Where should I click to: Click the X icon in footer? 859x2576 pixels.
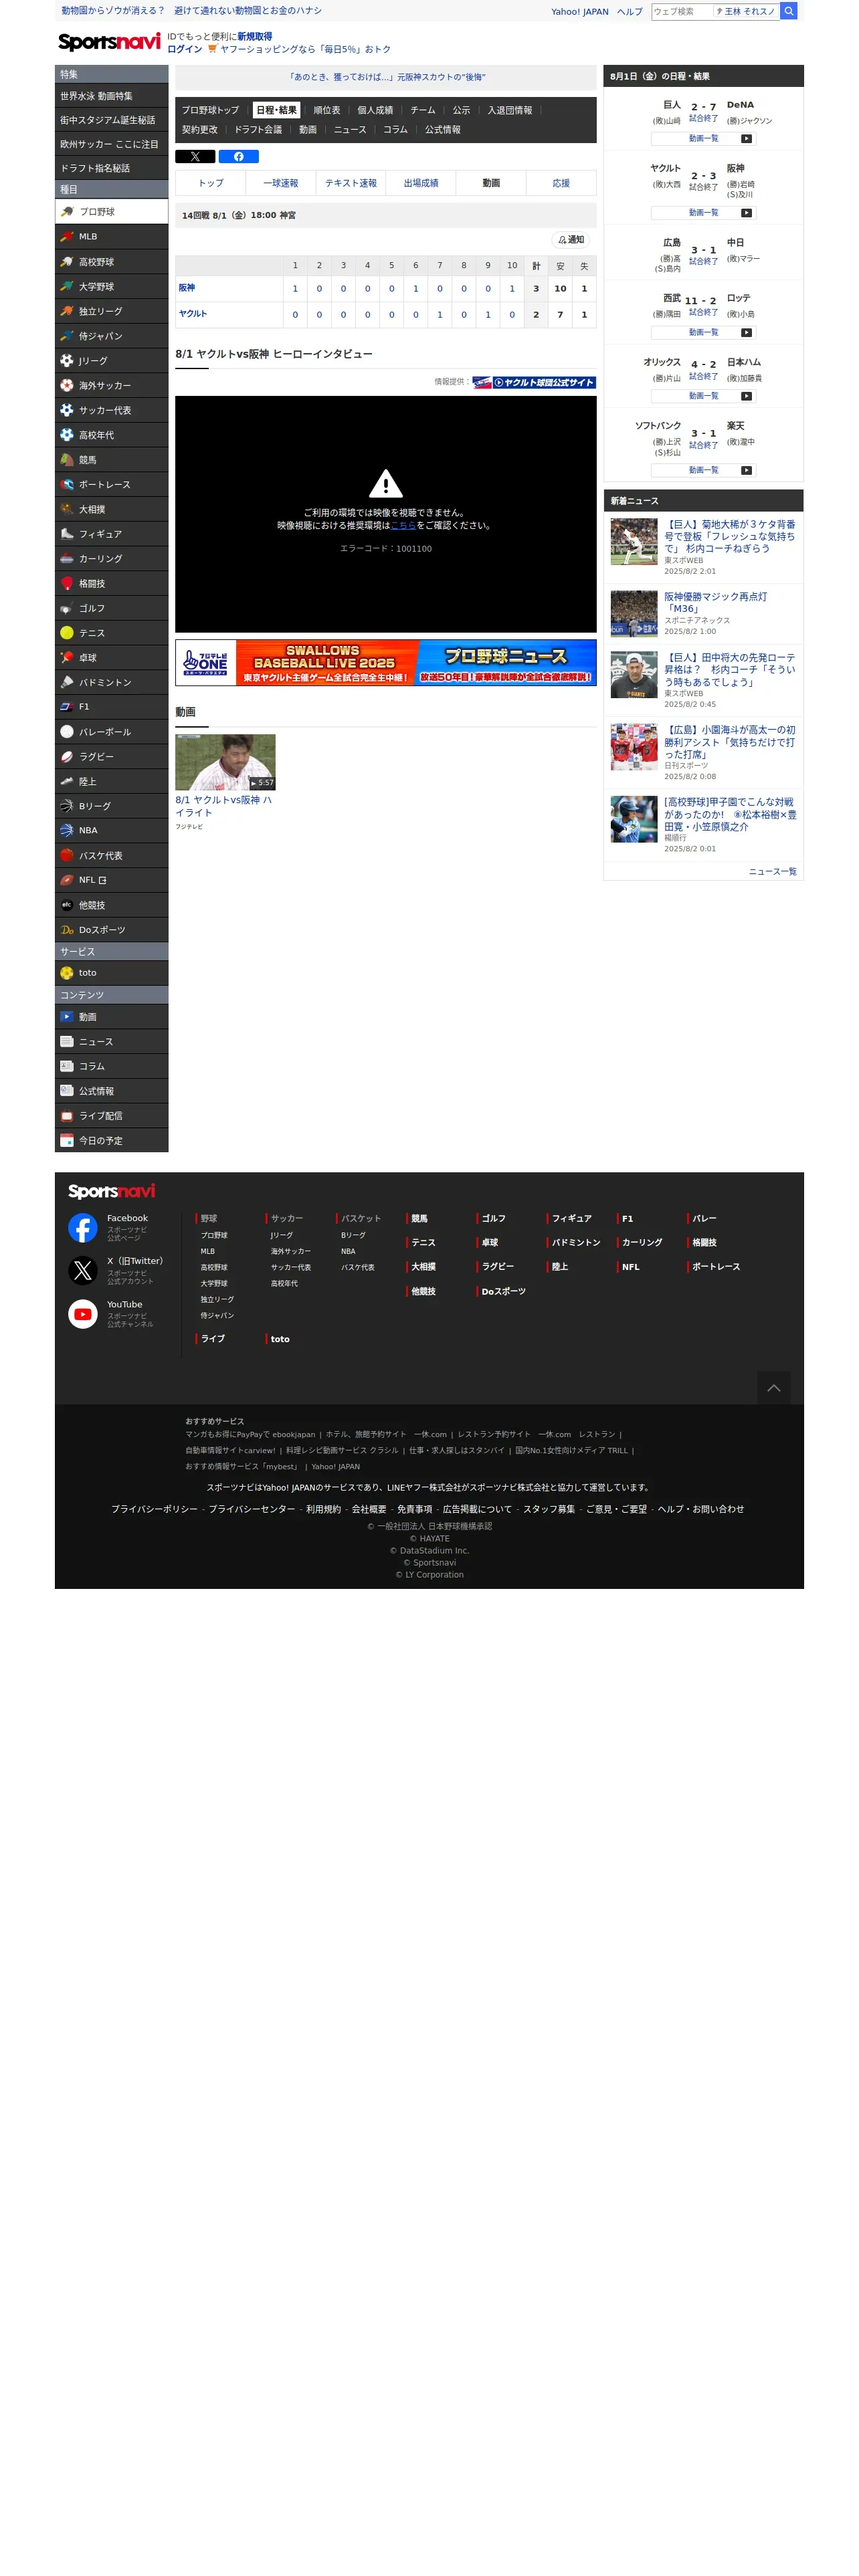82,1271
